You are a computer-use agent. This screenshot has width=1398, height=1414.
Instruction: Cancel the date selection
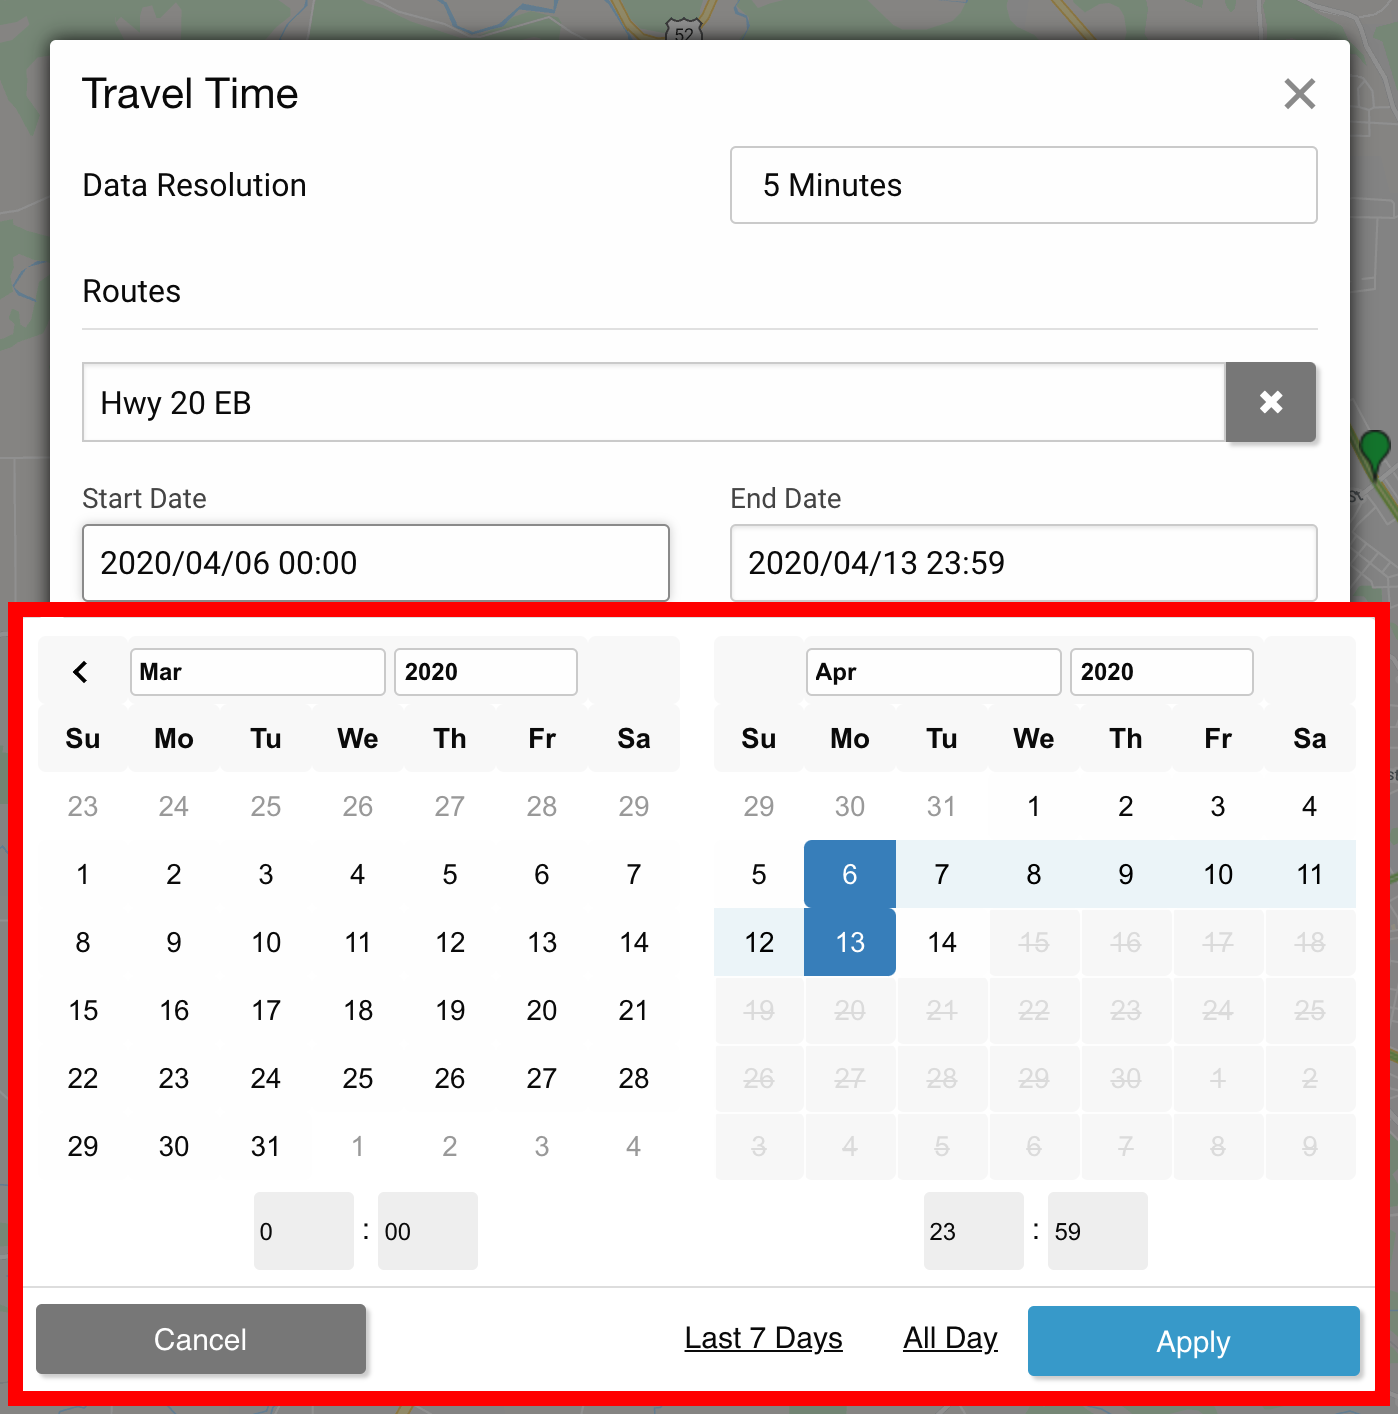coord(200,1340)
